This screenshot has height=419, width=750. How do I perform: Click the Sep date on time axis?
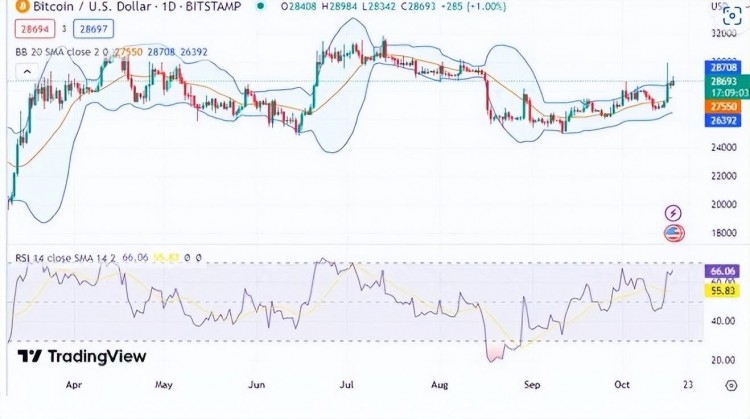(x=532, y=385)
